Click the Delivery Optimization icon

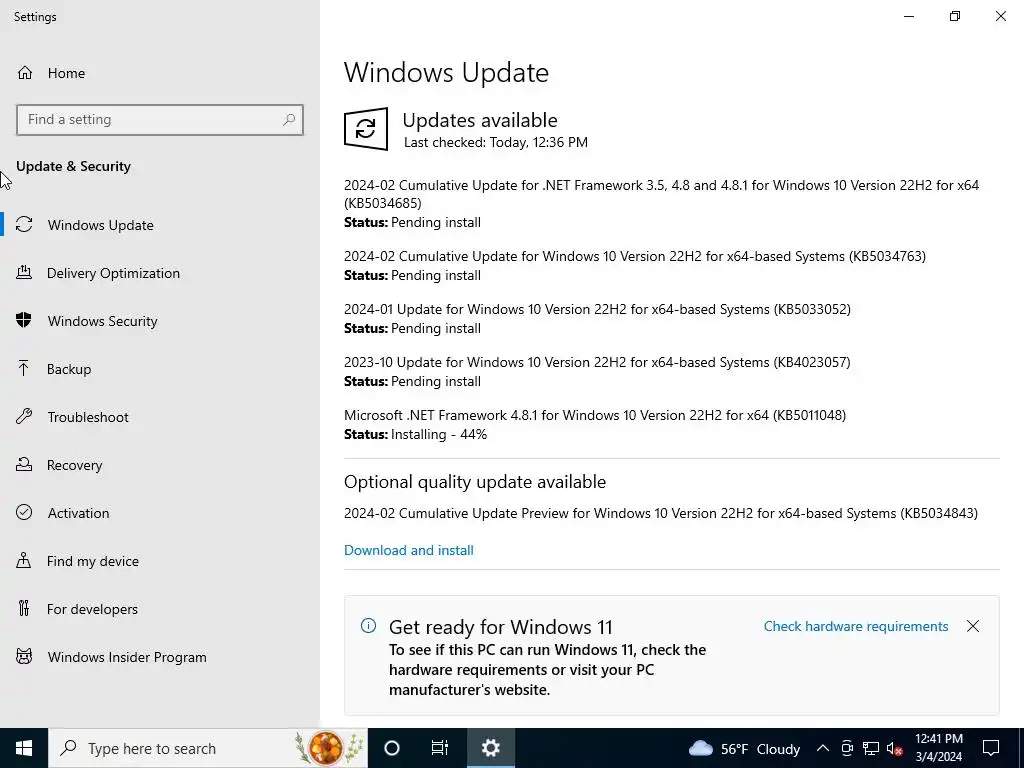pyautogui.click(x=24, y=272)
